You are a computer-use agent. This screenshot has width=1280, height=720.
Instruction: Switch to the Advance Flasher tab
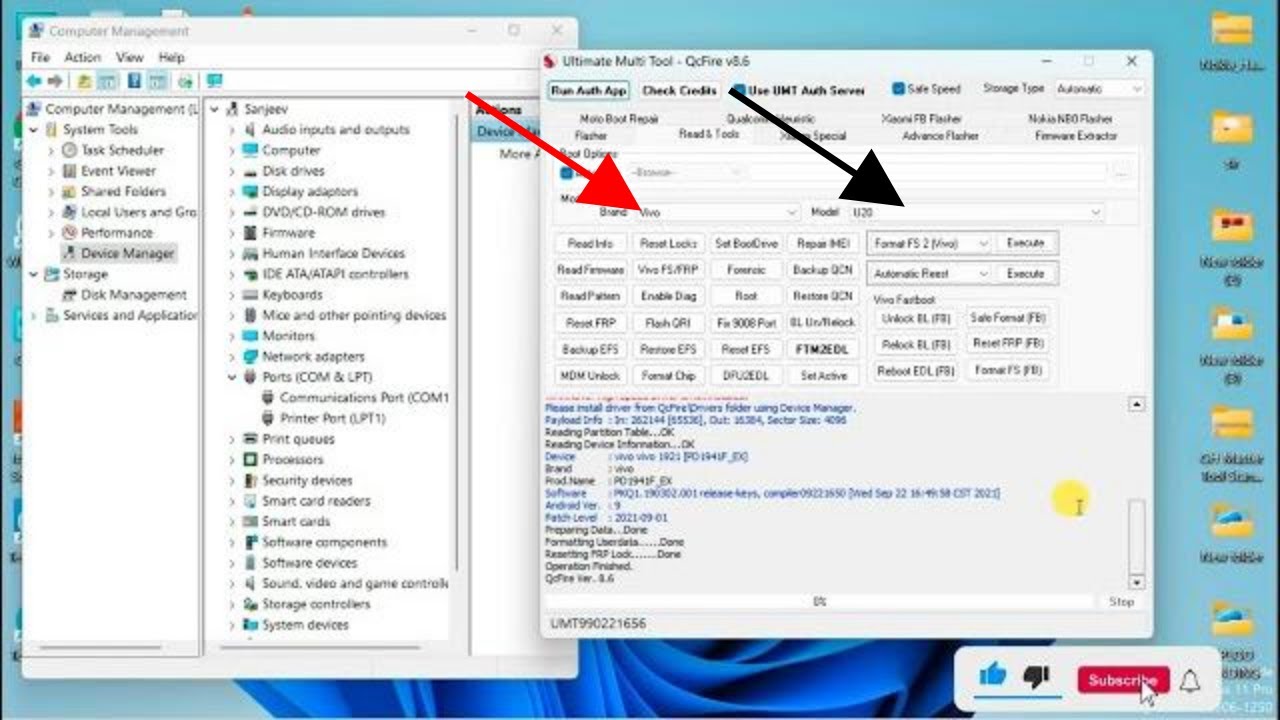click(x=940, y=135)
